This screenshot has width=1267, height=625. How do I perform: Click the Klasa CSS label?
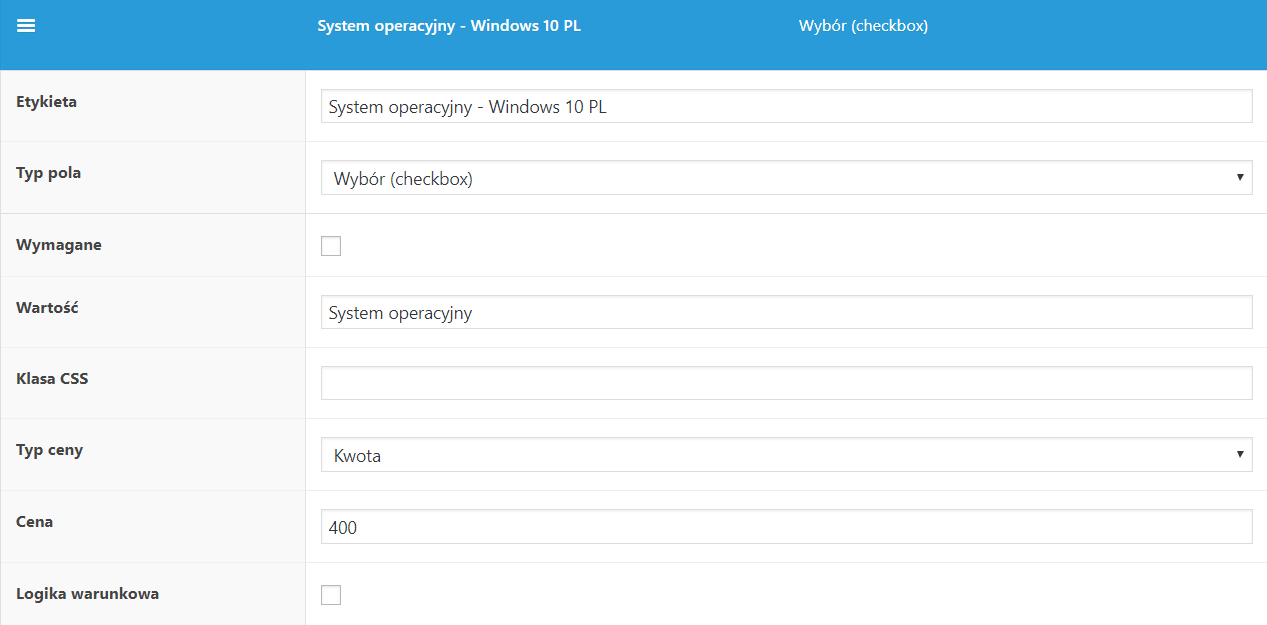[52, 378]
